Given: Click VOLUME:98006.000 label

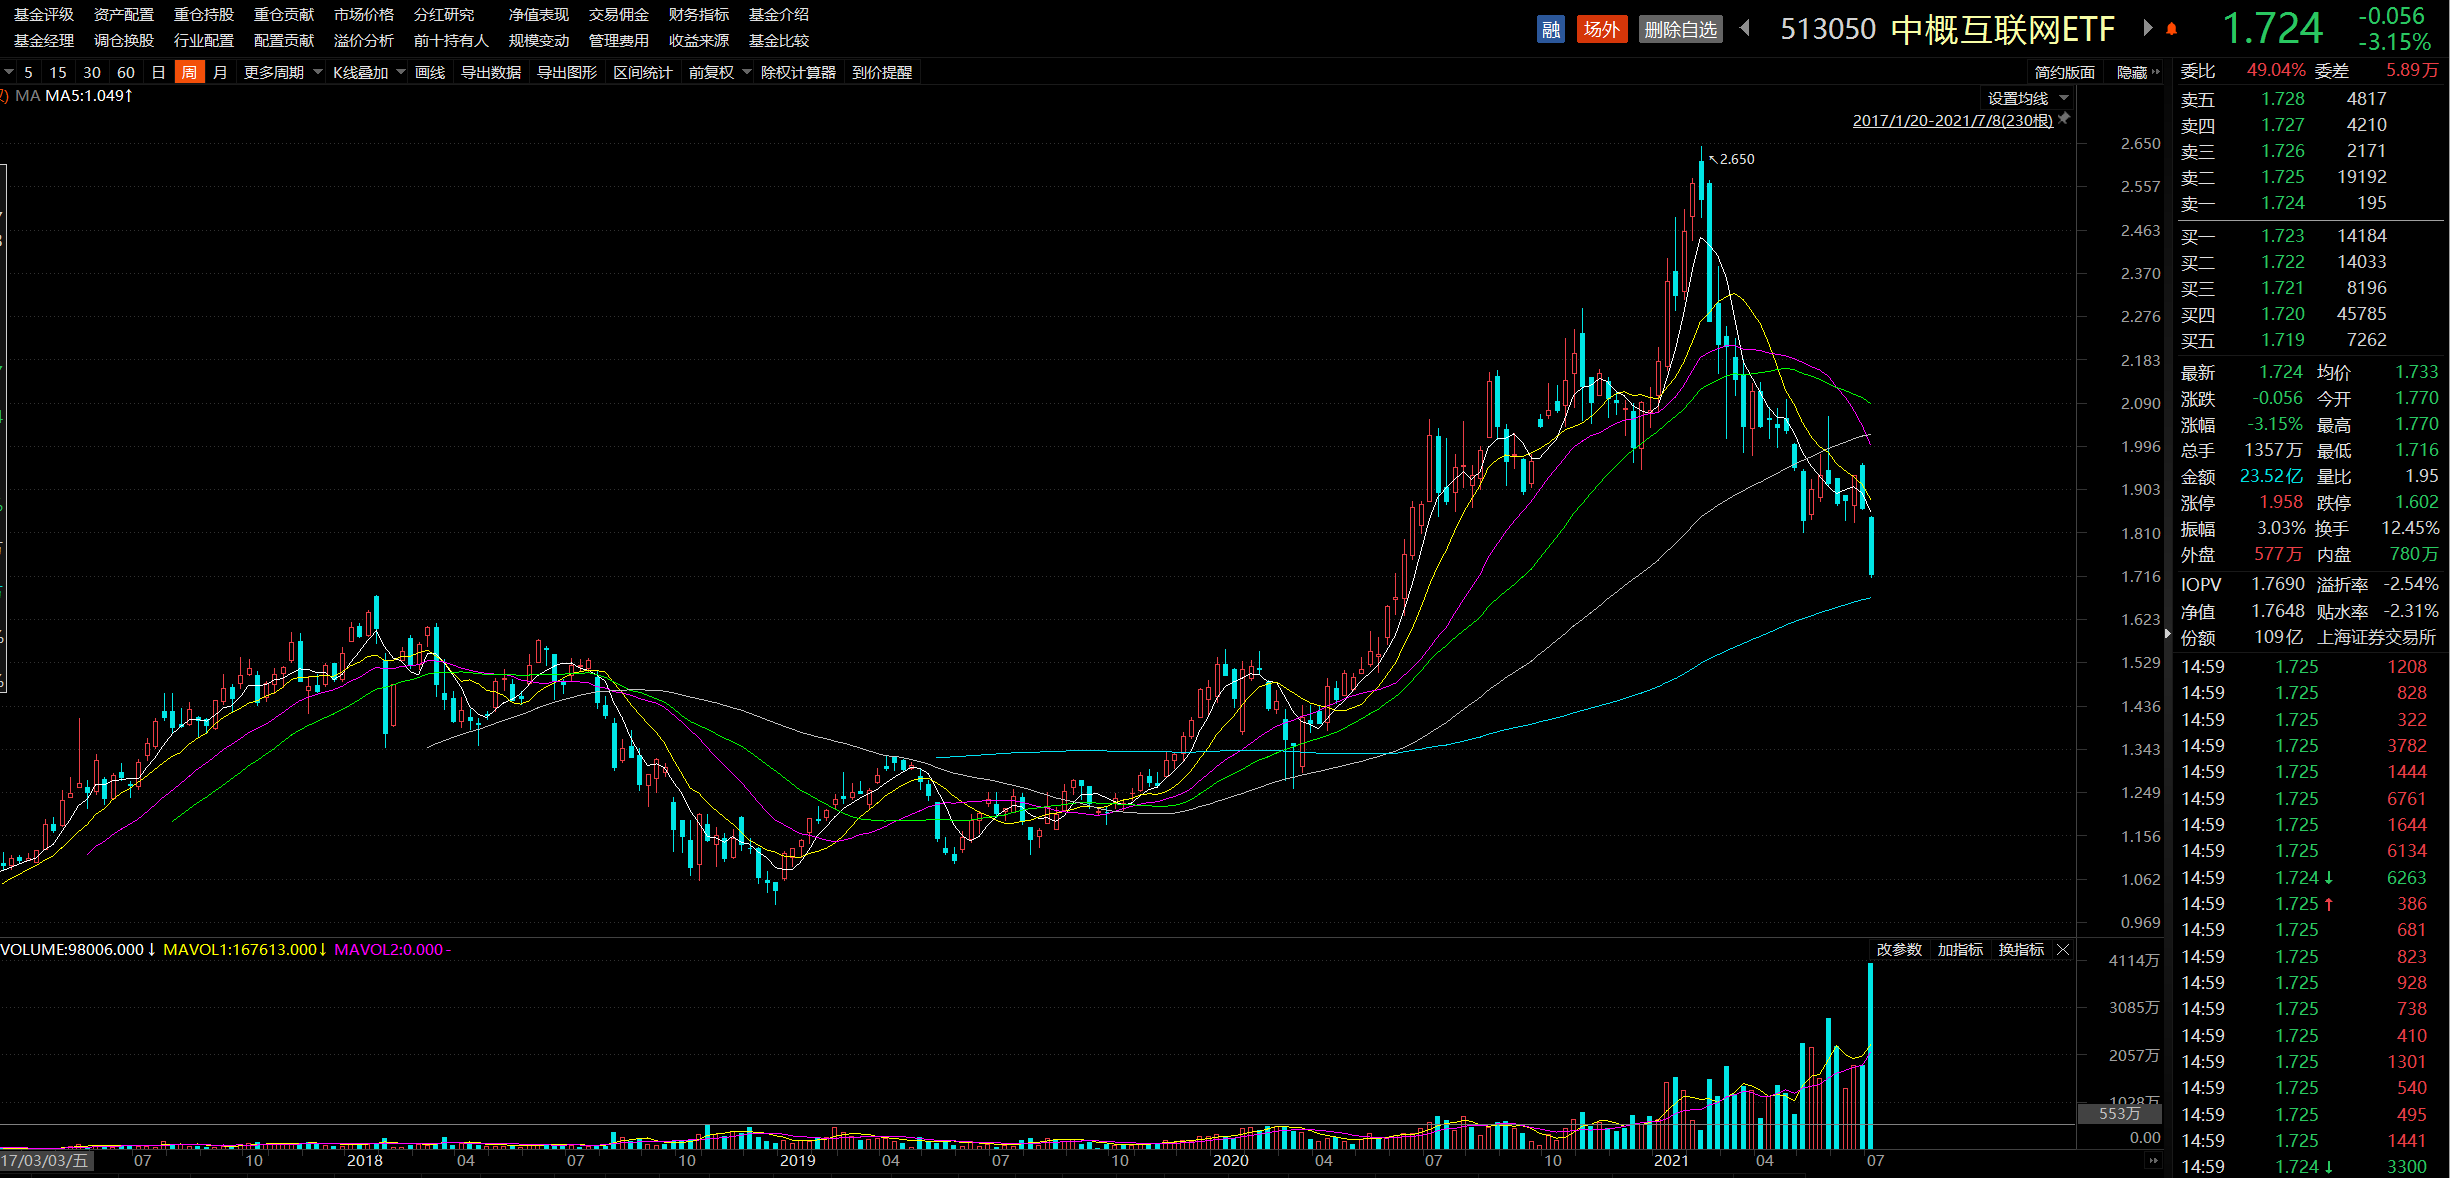Looking at the screenshot, I should pos(78,949).
